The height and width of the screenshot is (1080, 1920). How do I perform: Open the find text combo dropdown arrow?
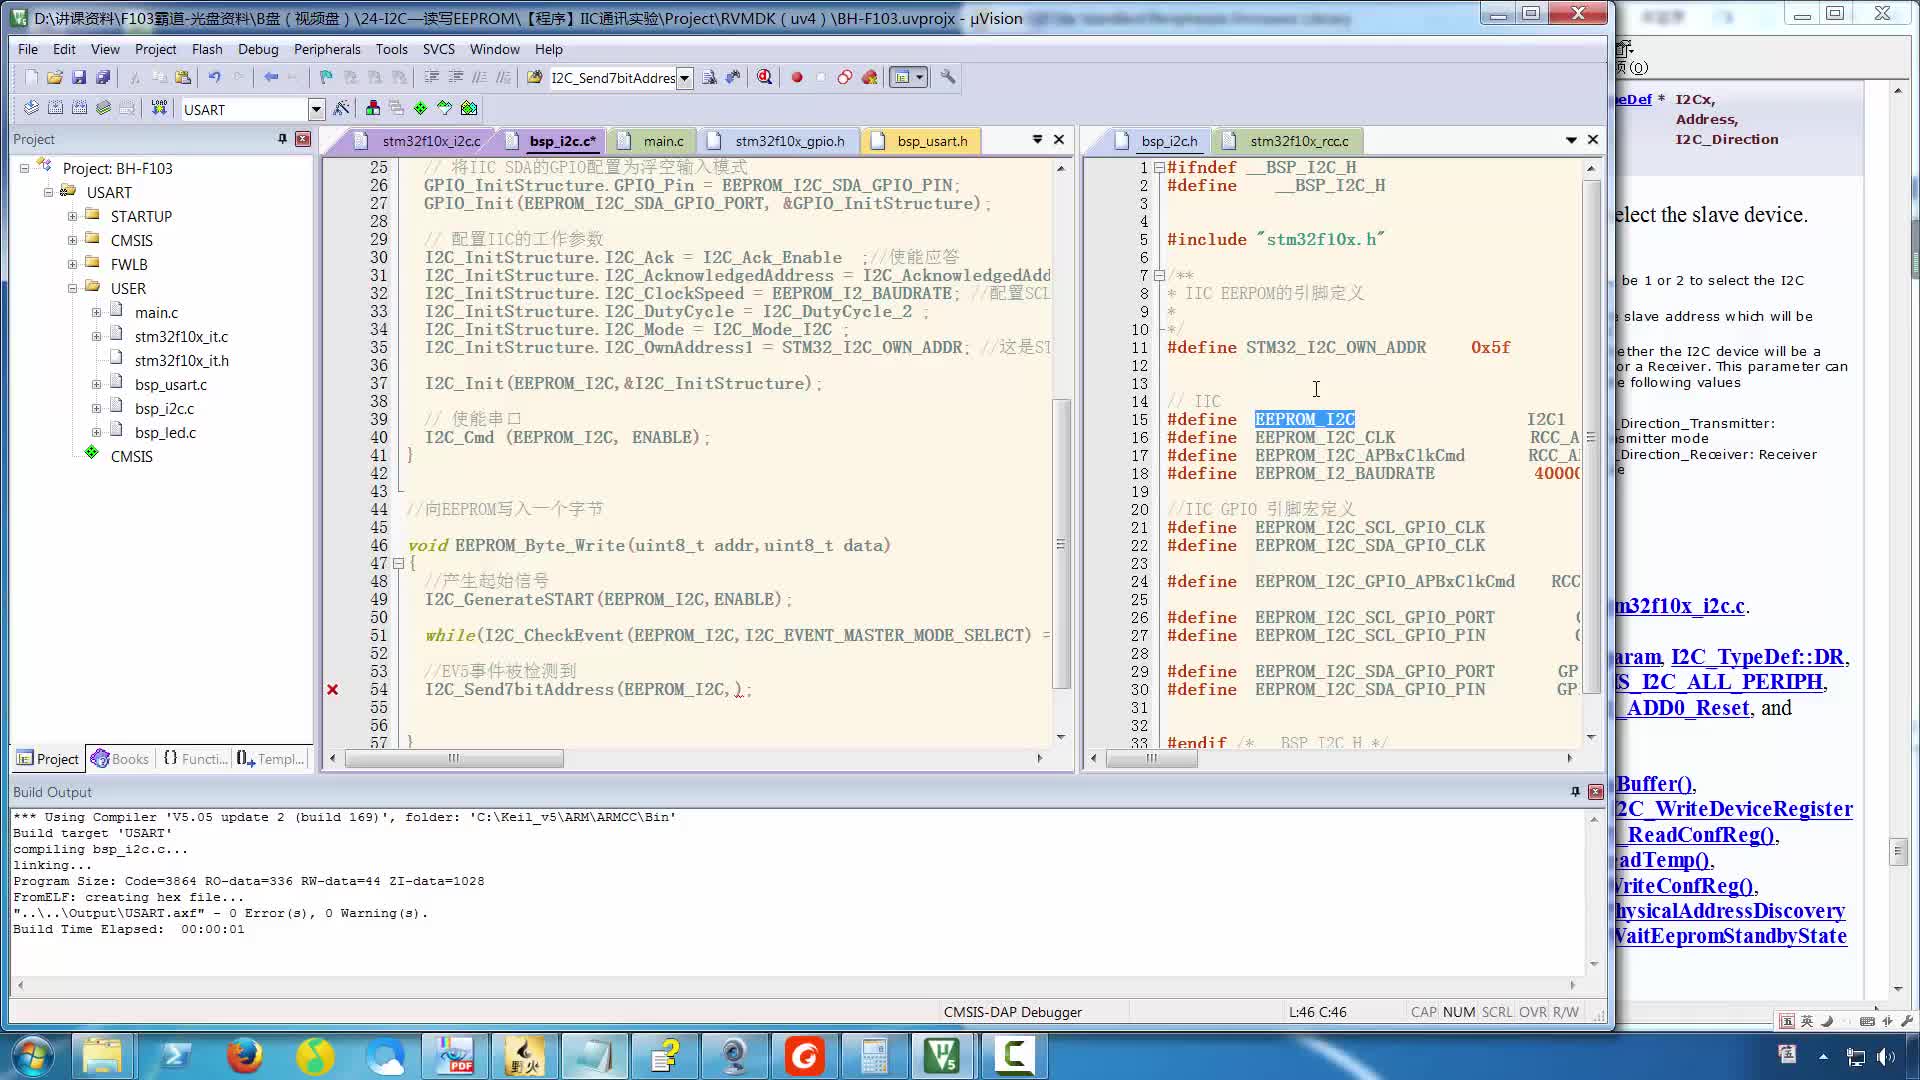[684, 78]
